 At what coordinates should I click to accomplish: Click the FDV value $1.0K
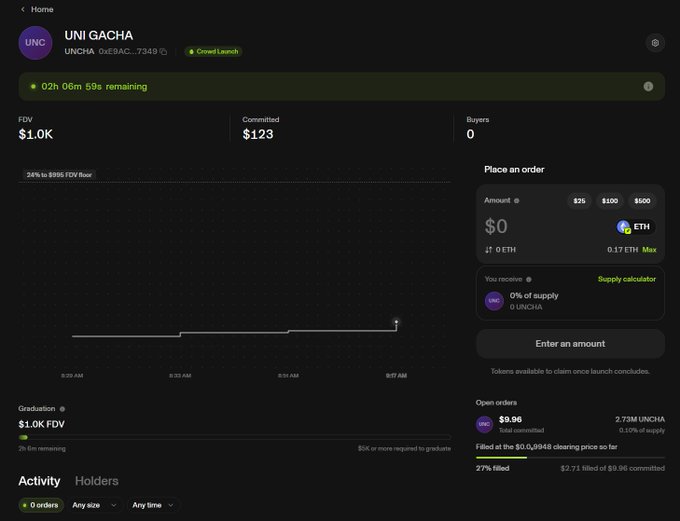36,134
